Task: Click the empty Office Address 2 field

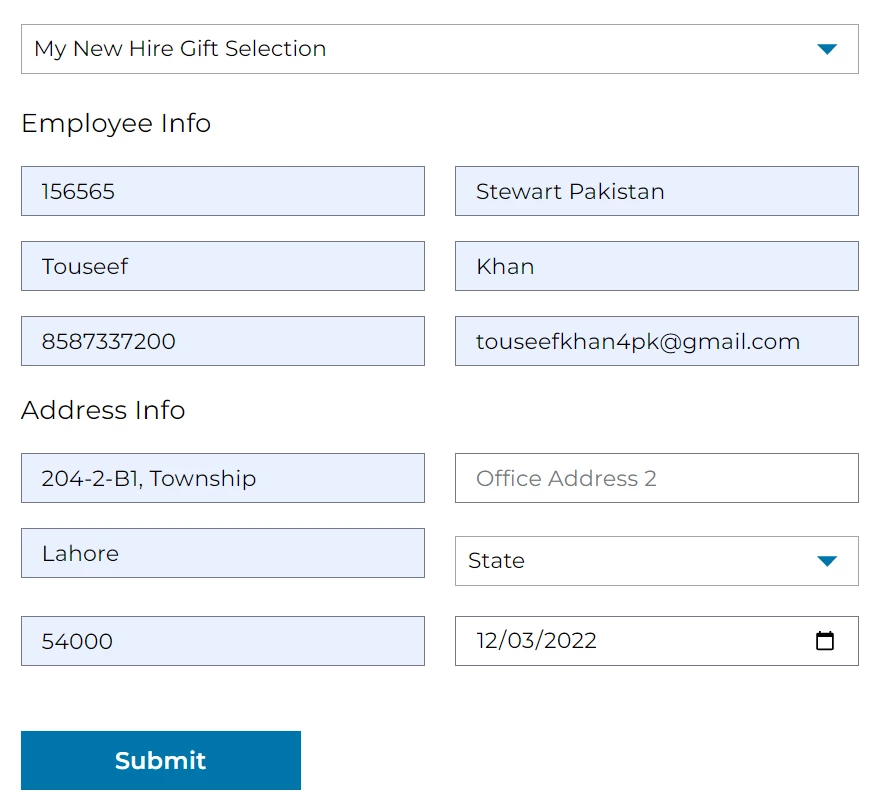Action: 657,478
